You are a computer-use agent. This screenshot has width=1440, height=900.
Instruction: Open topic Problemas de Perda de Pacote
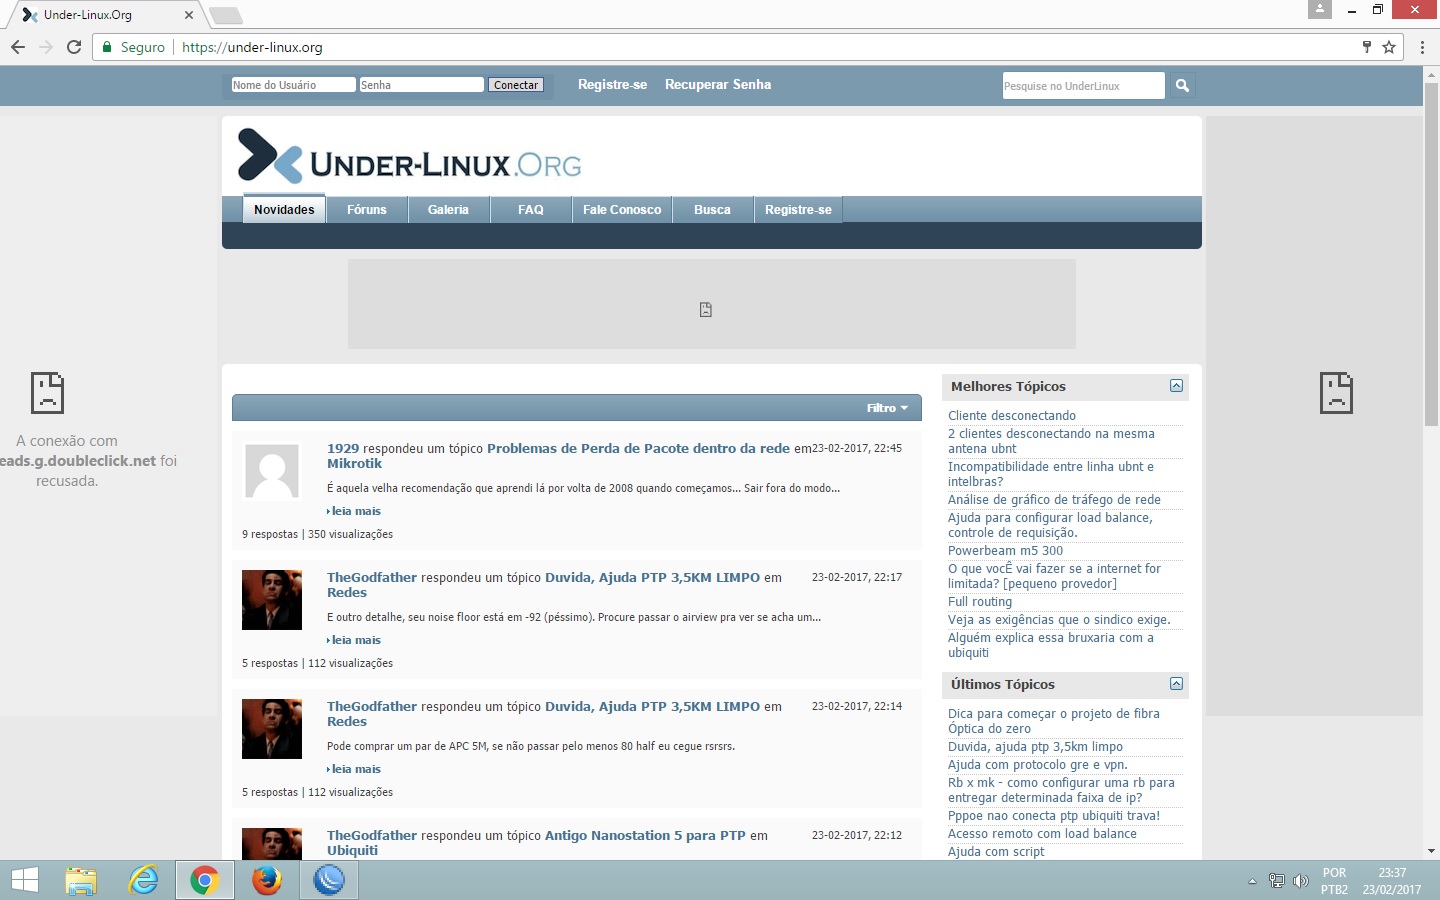(x=638, y=448)
